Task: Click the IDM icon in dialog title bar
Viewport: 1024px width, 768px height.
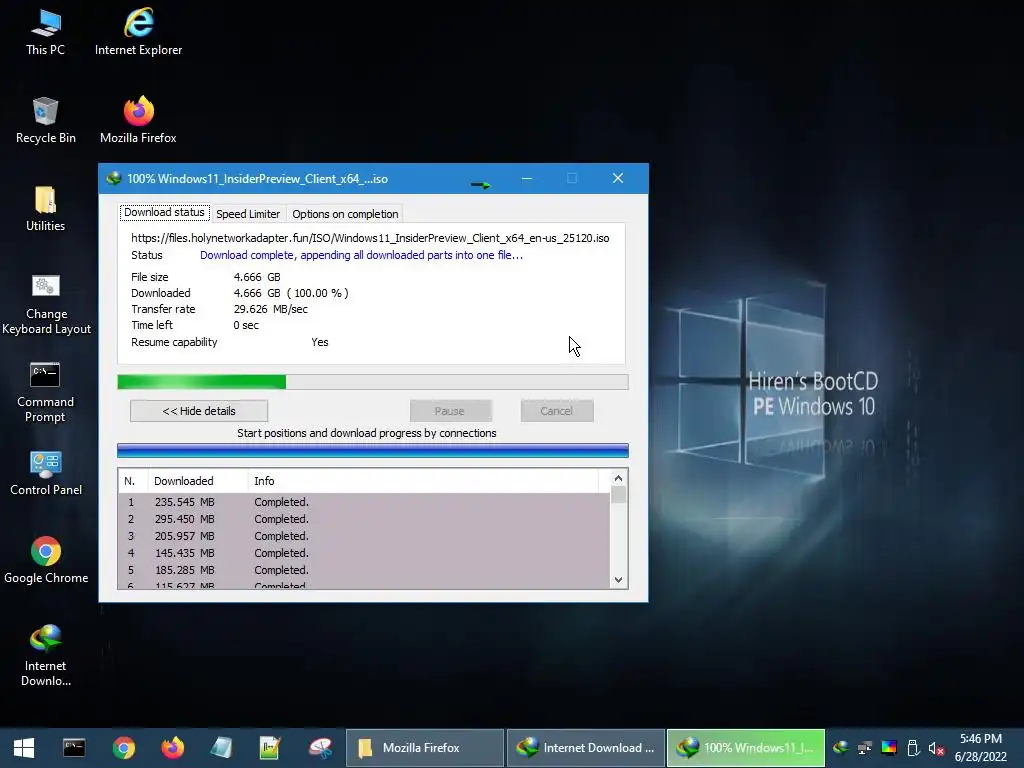Action: click(x=114, y=178)
